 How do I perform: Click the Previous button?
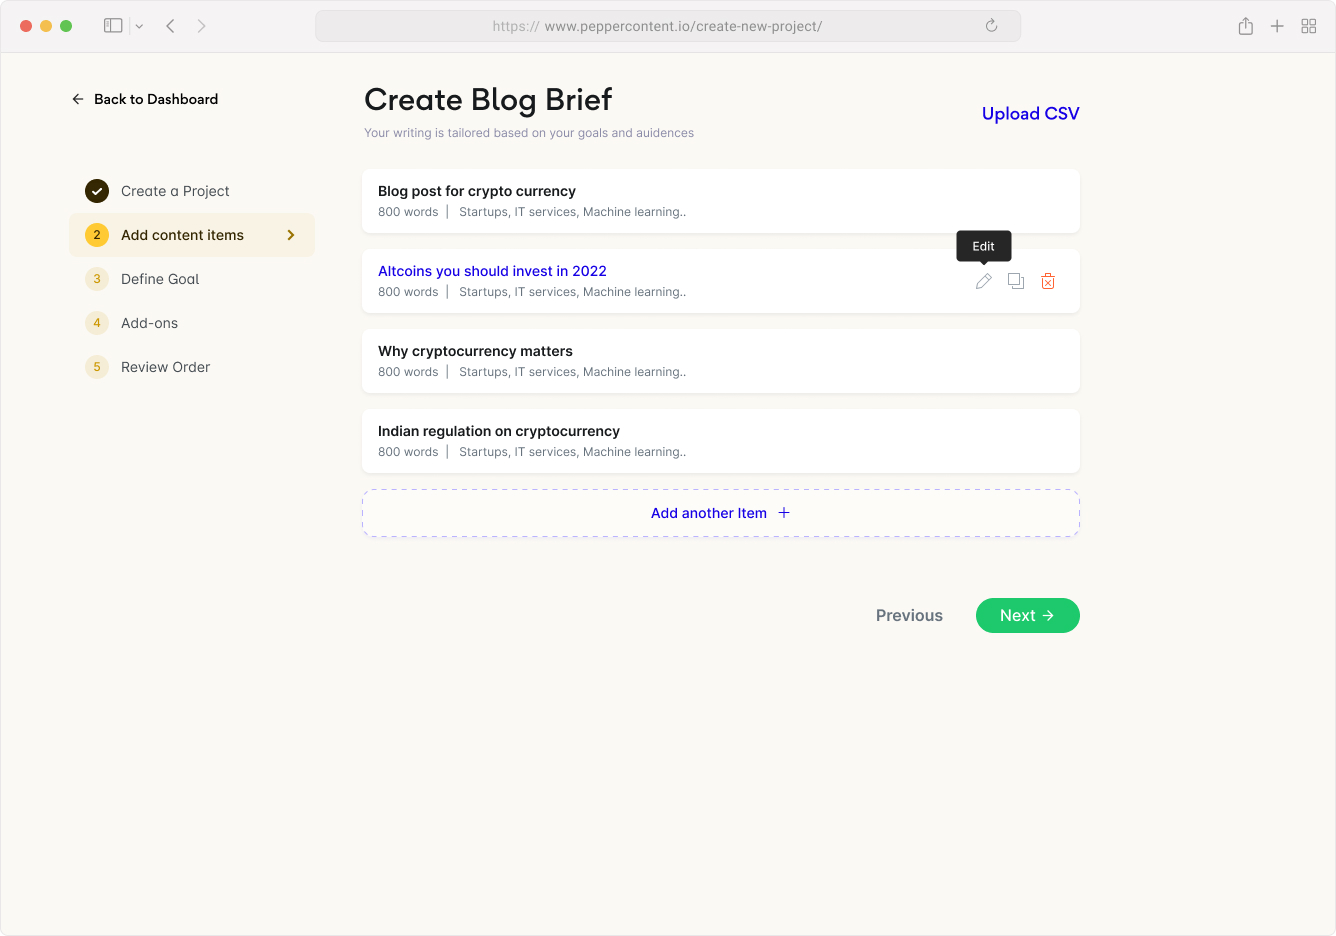909,616
